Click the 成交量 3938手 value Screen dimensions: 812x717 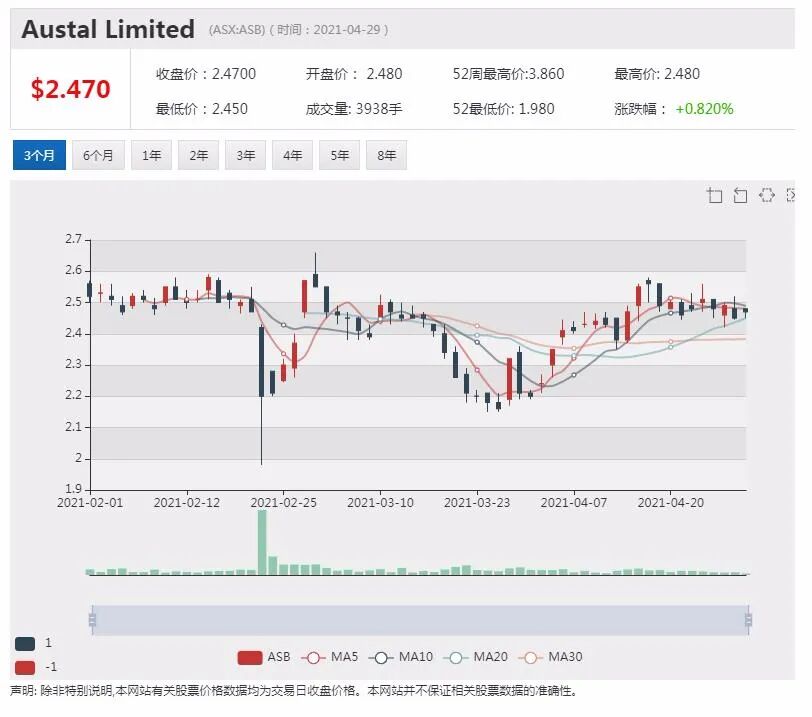[379, 109]
